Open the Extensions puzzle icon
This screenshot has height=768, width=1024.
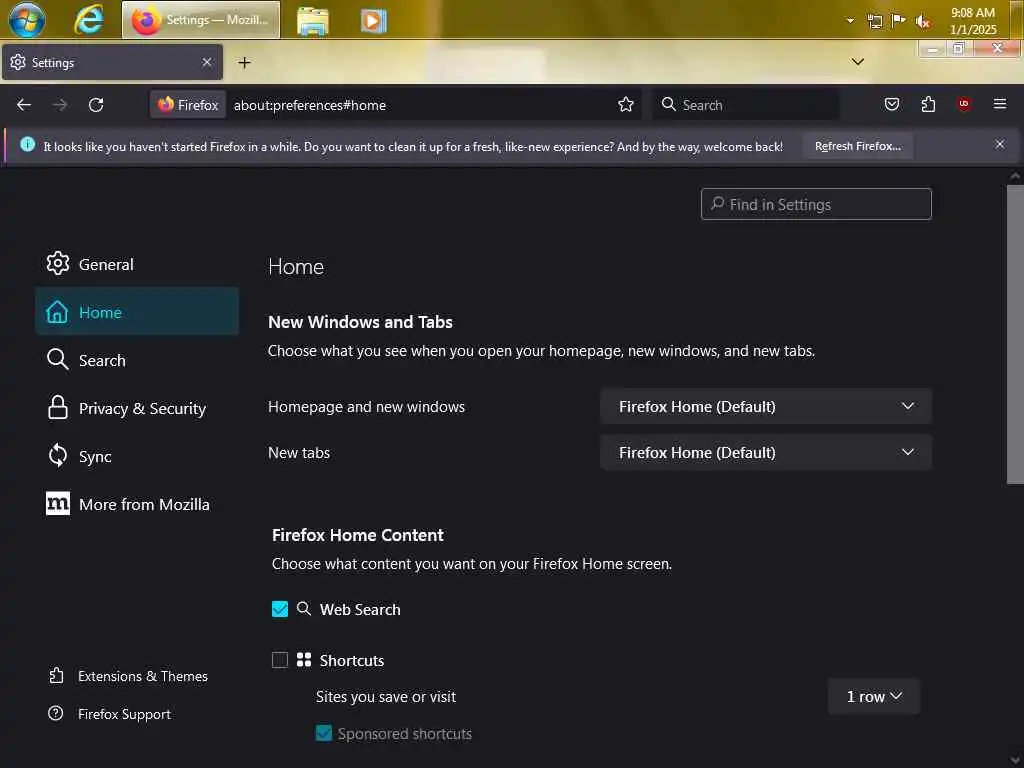(x=928, y=104)
